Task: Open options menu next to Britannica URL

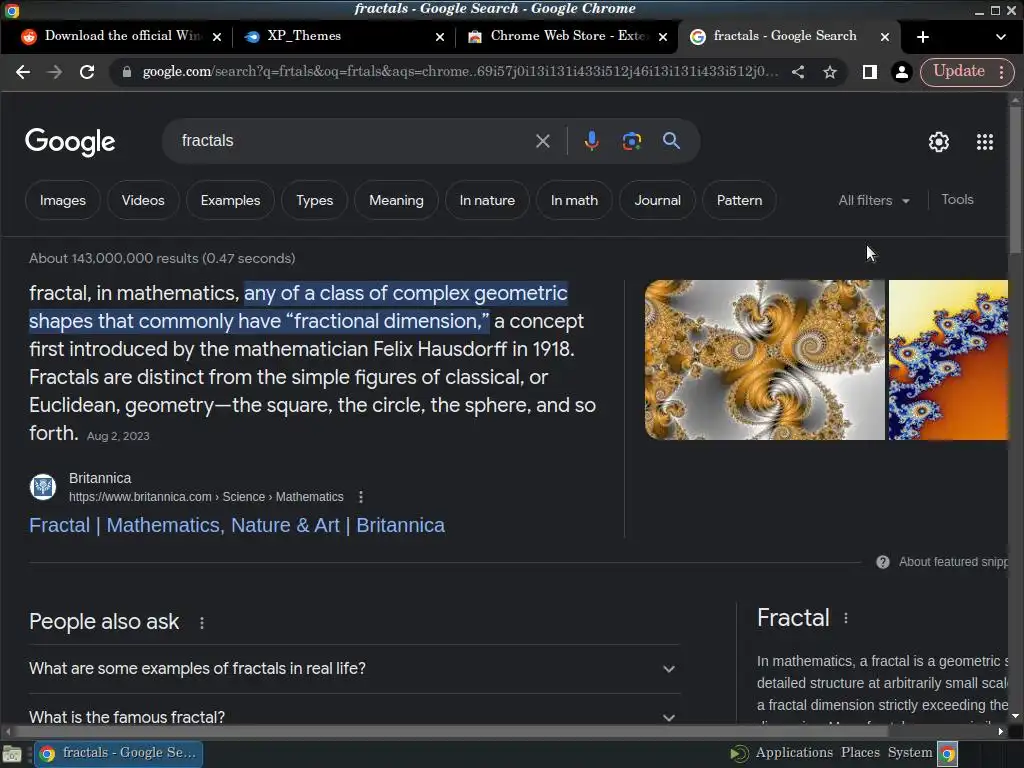Action: coord(361,497)
